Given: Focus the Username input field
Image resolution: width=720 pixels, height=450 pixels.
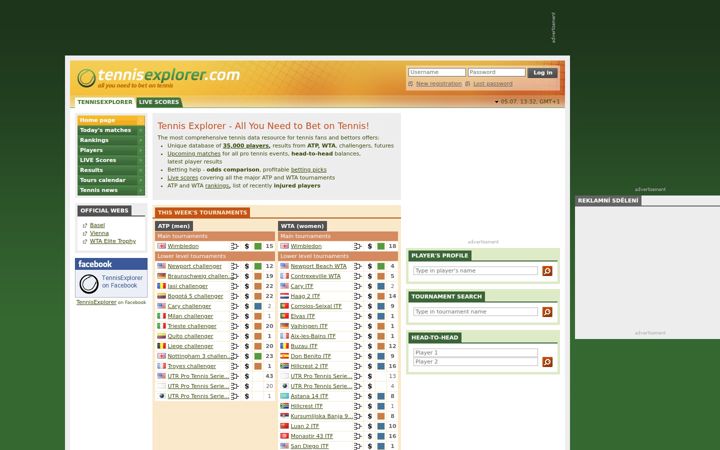Looking at the screenshot, I should coord(437,73).
